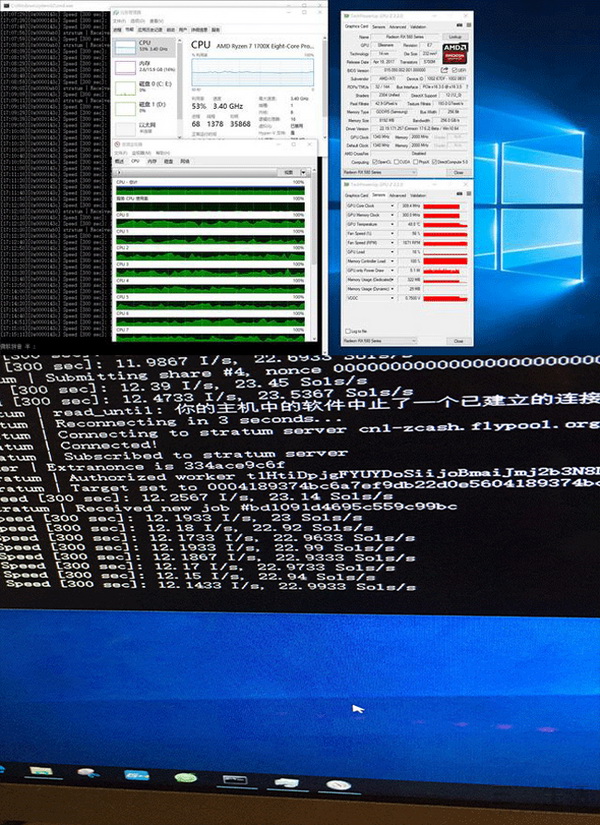Screen dimensions: 600x825
Task: Open the GPU selector dropdown in upper GPU-Z
Action: [x=380, y=172]
